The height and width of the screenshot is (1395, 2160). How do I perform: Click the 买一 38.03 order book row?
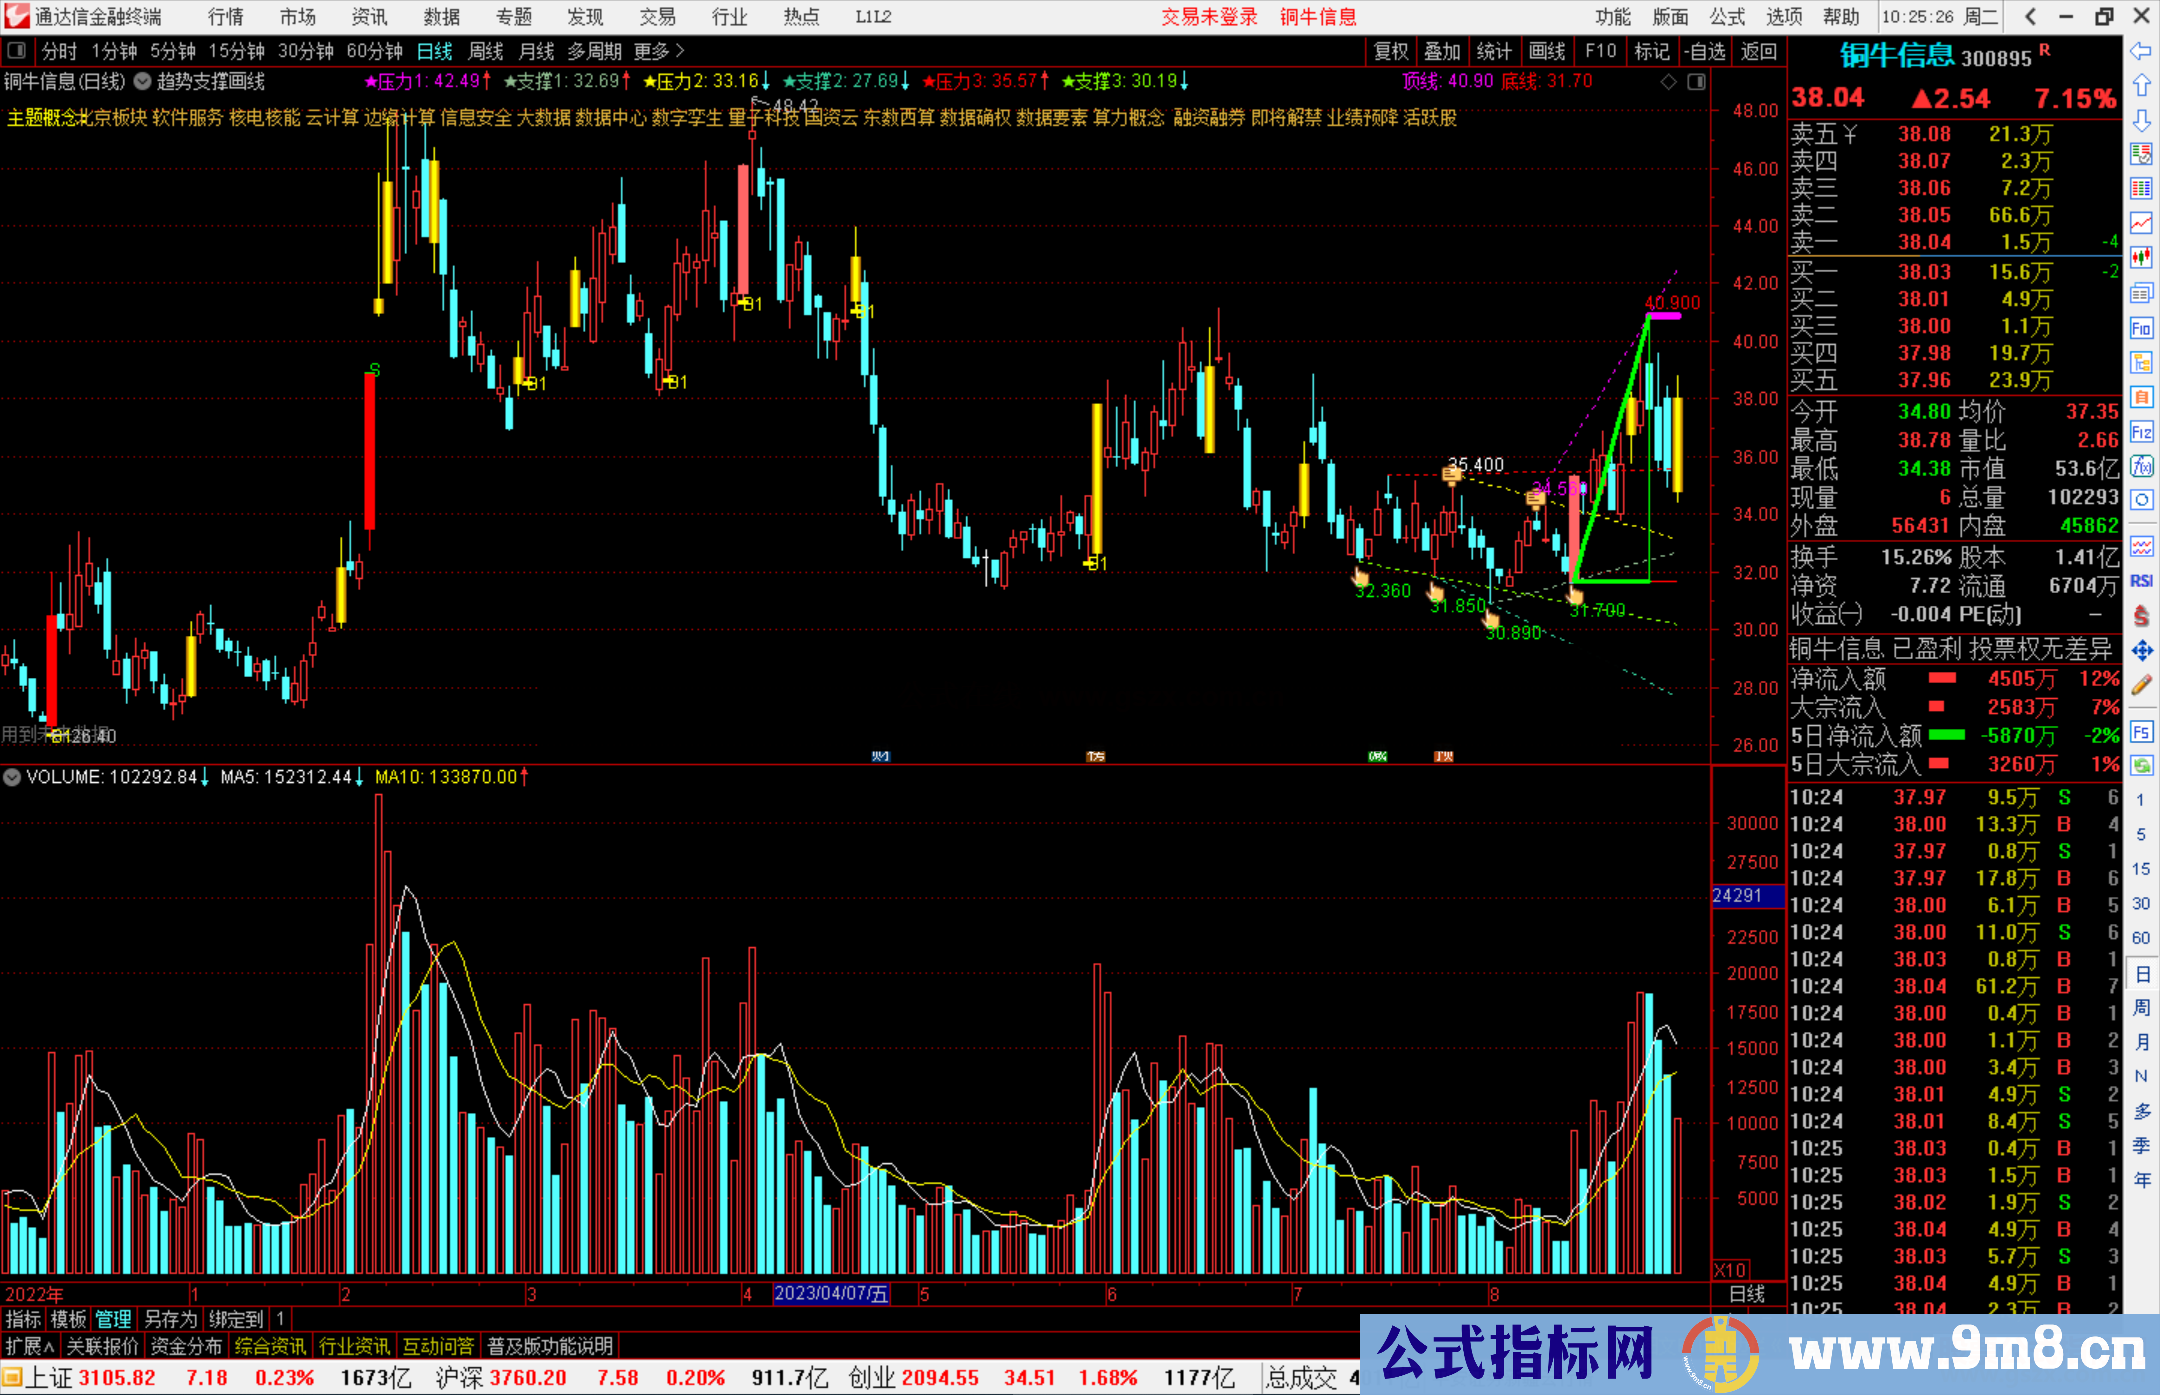pyautogui.click(x=1954, y=272)
